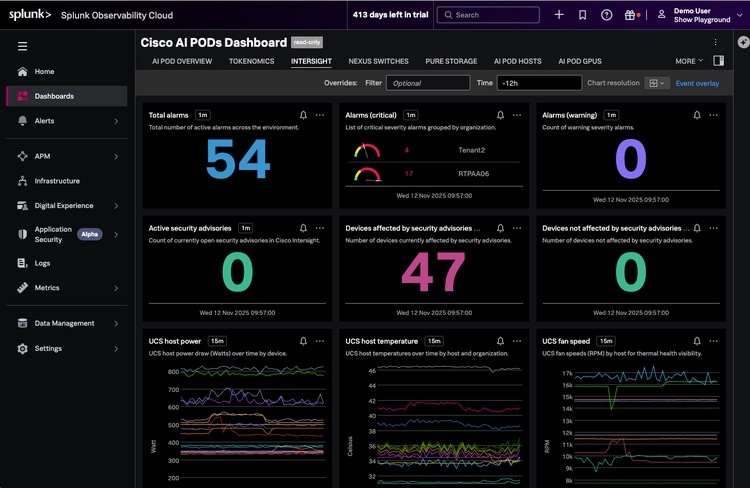
Task: Expand the Chart resolution dropdown
Action: 657,83
